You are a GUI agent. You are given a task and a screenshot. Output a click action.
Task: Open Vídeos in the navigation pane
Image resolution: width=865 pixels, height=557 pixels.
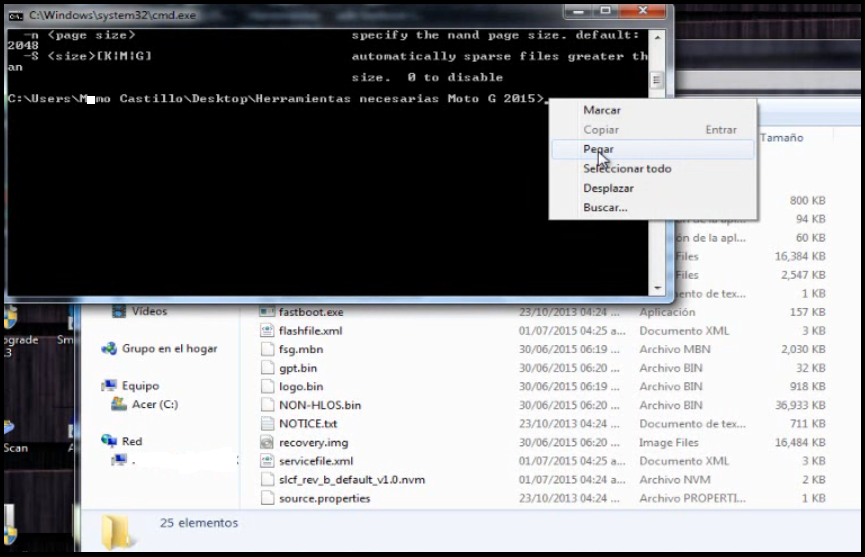point(149,311)
